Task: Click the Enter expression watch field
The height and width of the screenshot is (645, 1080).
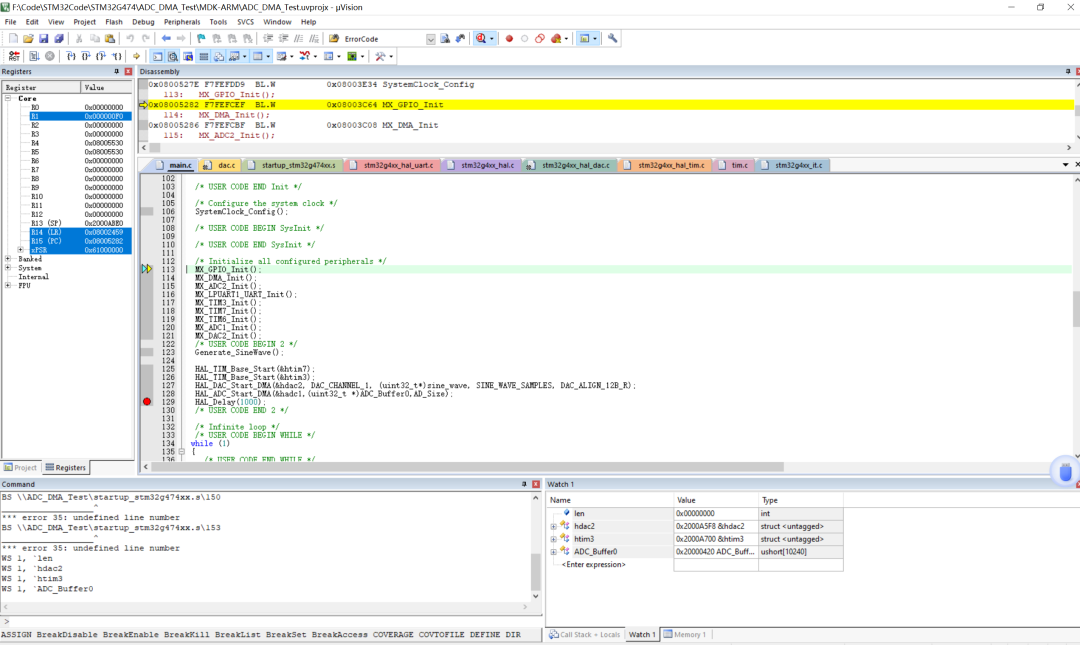Action: pyautogui.click(x=595, y=565)
